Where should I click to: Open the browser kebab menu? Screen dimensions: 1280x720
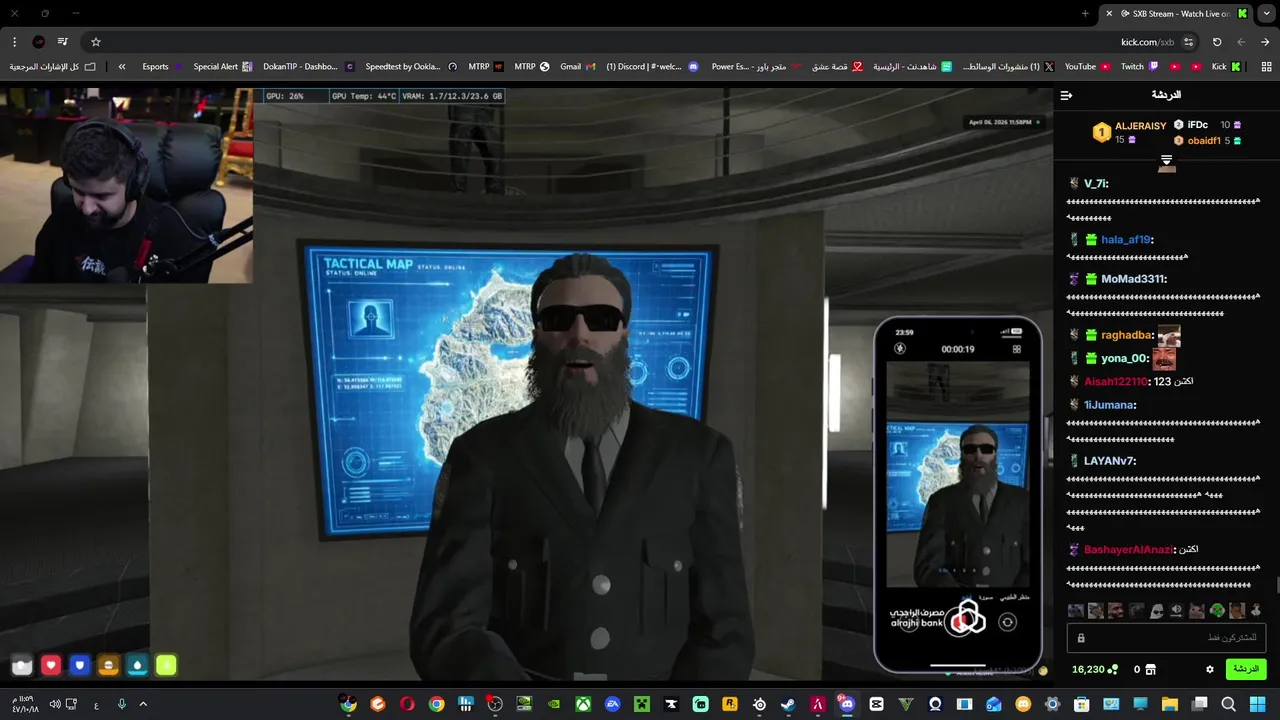(x=14, y=42)
